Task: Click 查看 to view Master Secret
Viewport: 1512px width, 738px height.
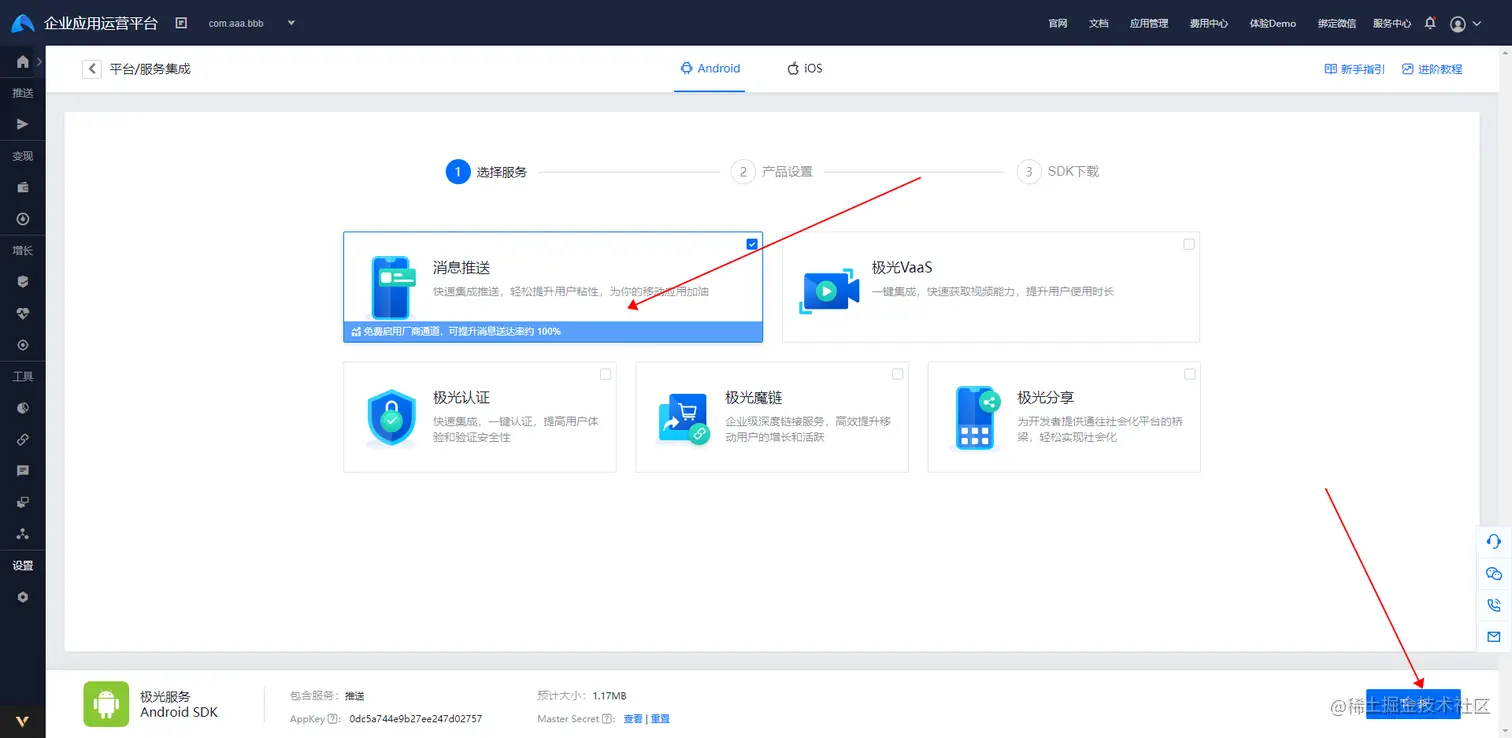Action: (633, 719)
